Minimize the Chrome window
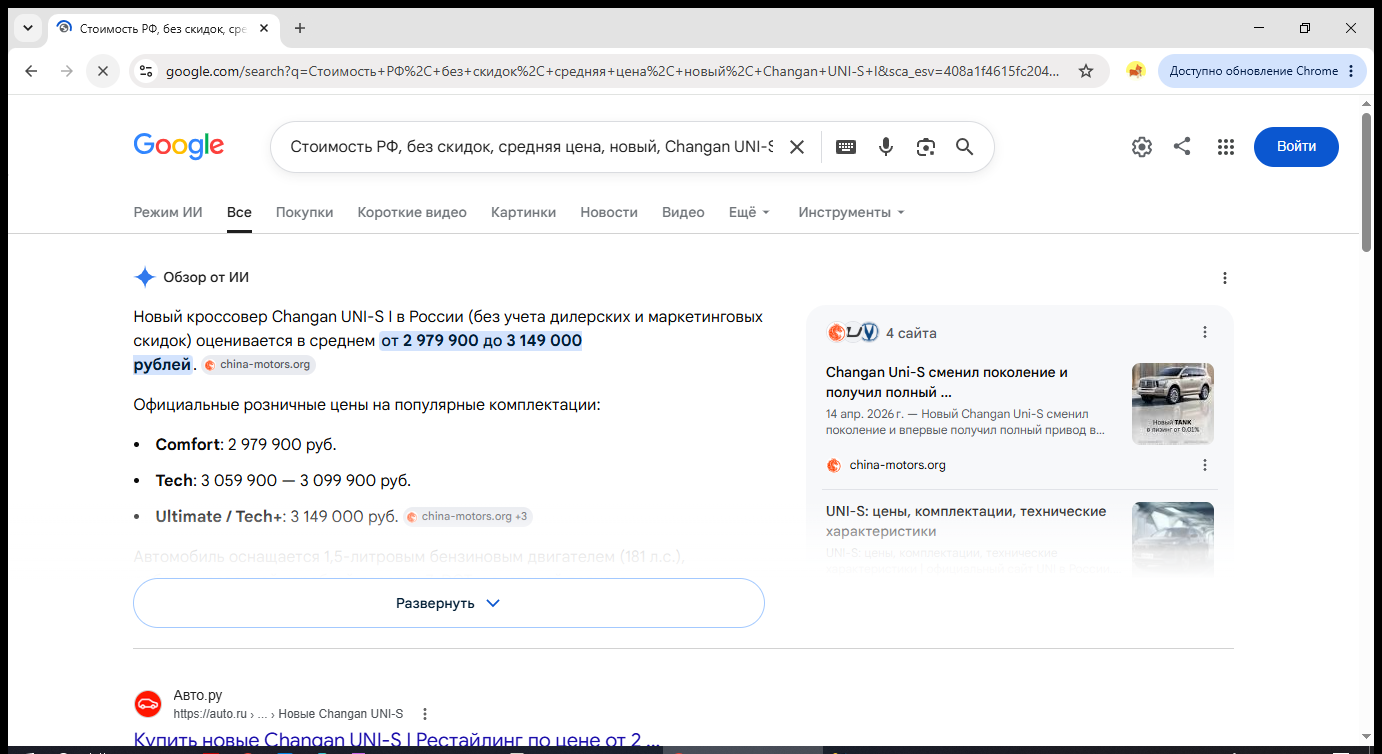 point(1258,28)
